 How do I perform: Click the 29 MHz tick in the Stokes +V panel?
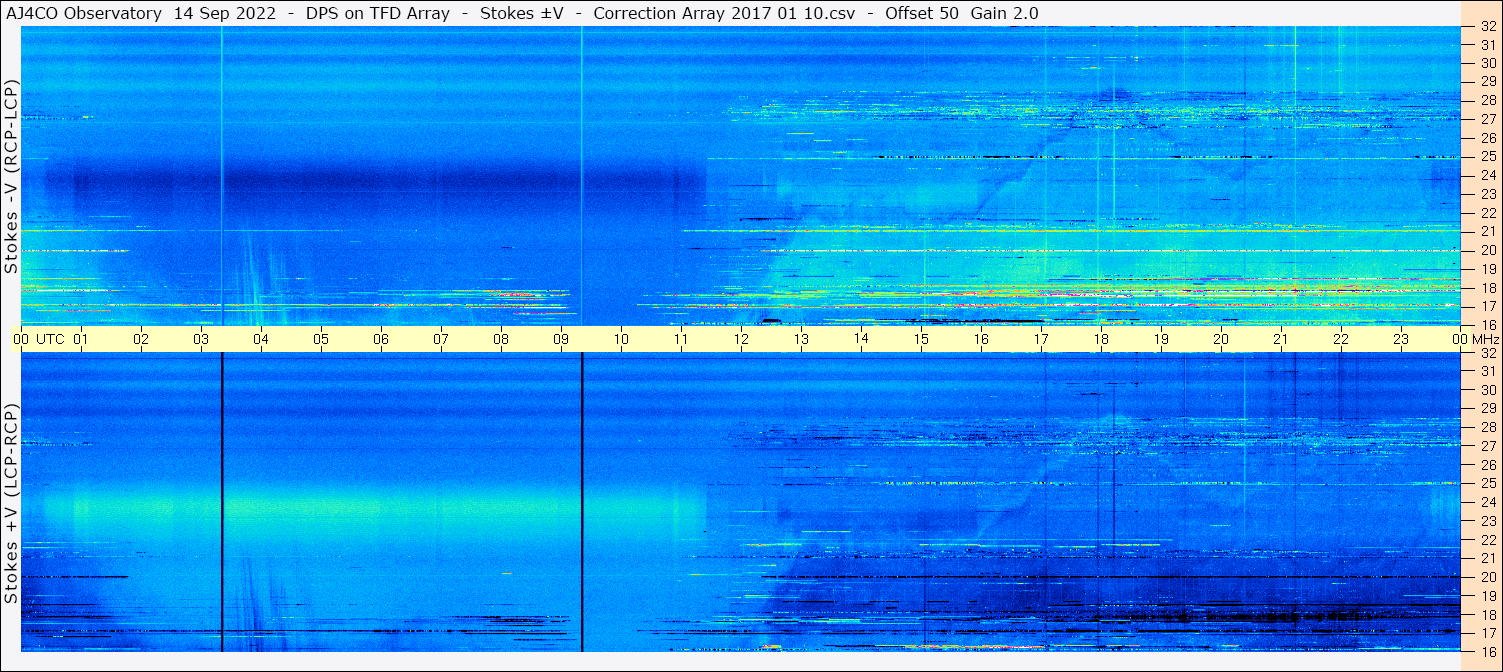[1487, 409]
